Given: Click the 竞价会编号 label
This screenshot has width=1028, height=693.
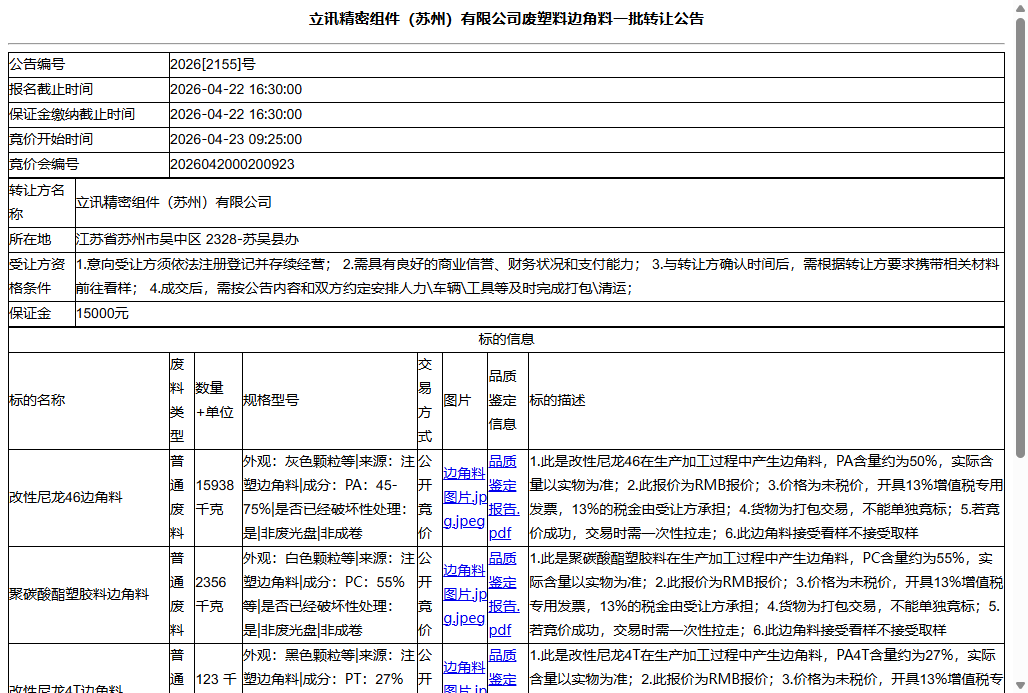Looking at the screenshot, I should 43,164.
